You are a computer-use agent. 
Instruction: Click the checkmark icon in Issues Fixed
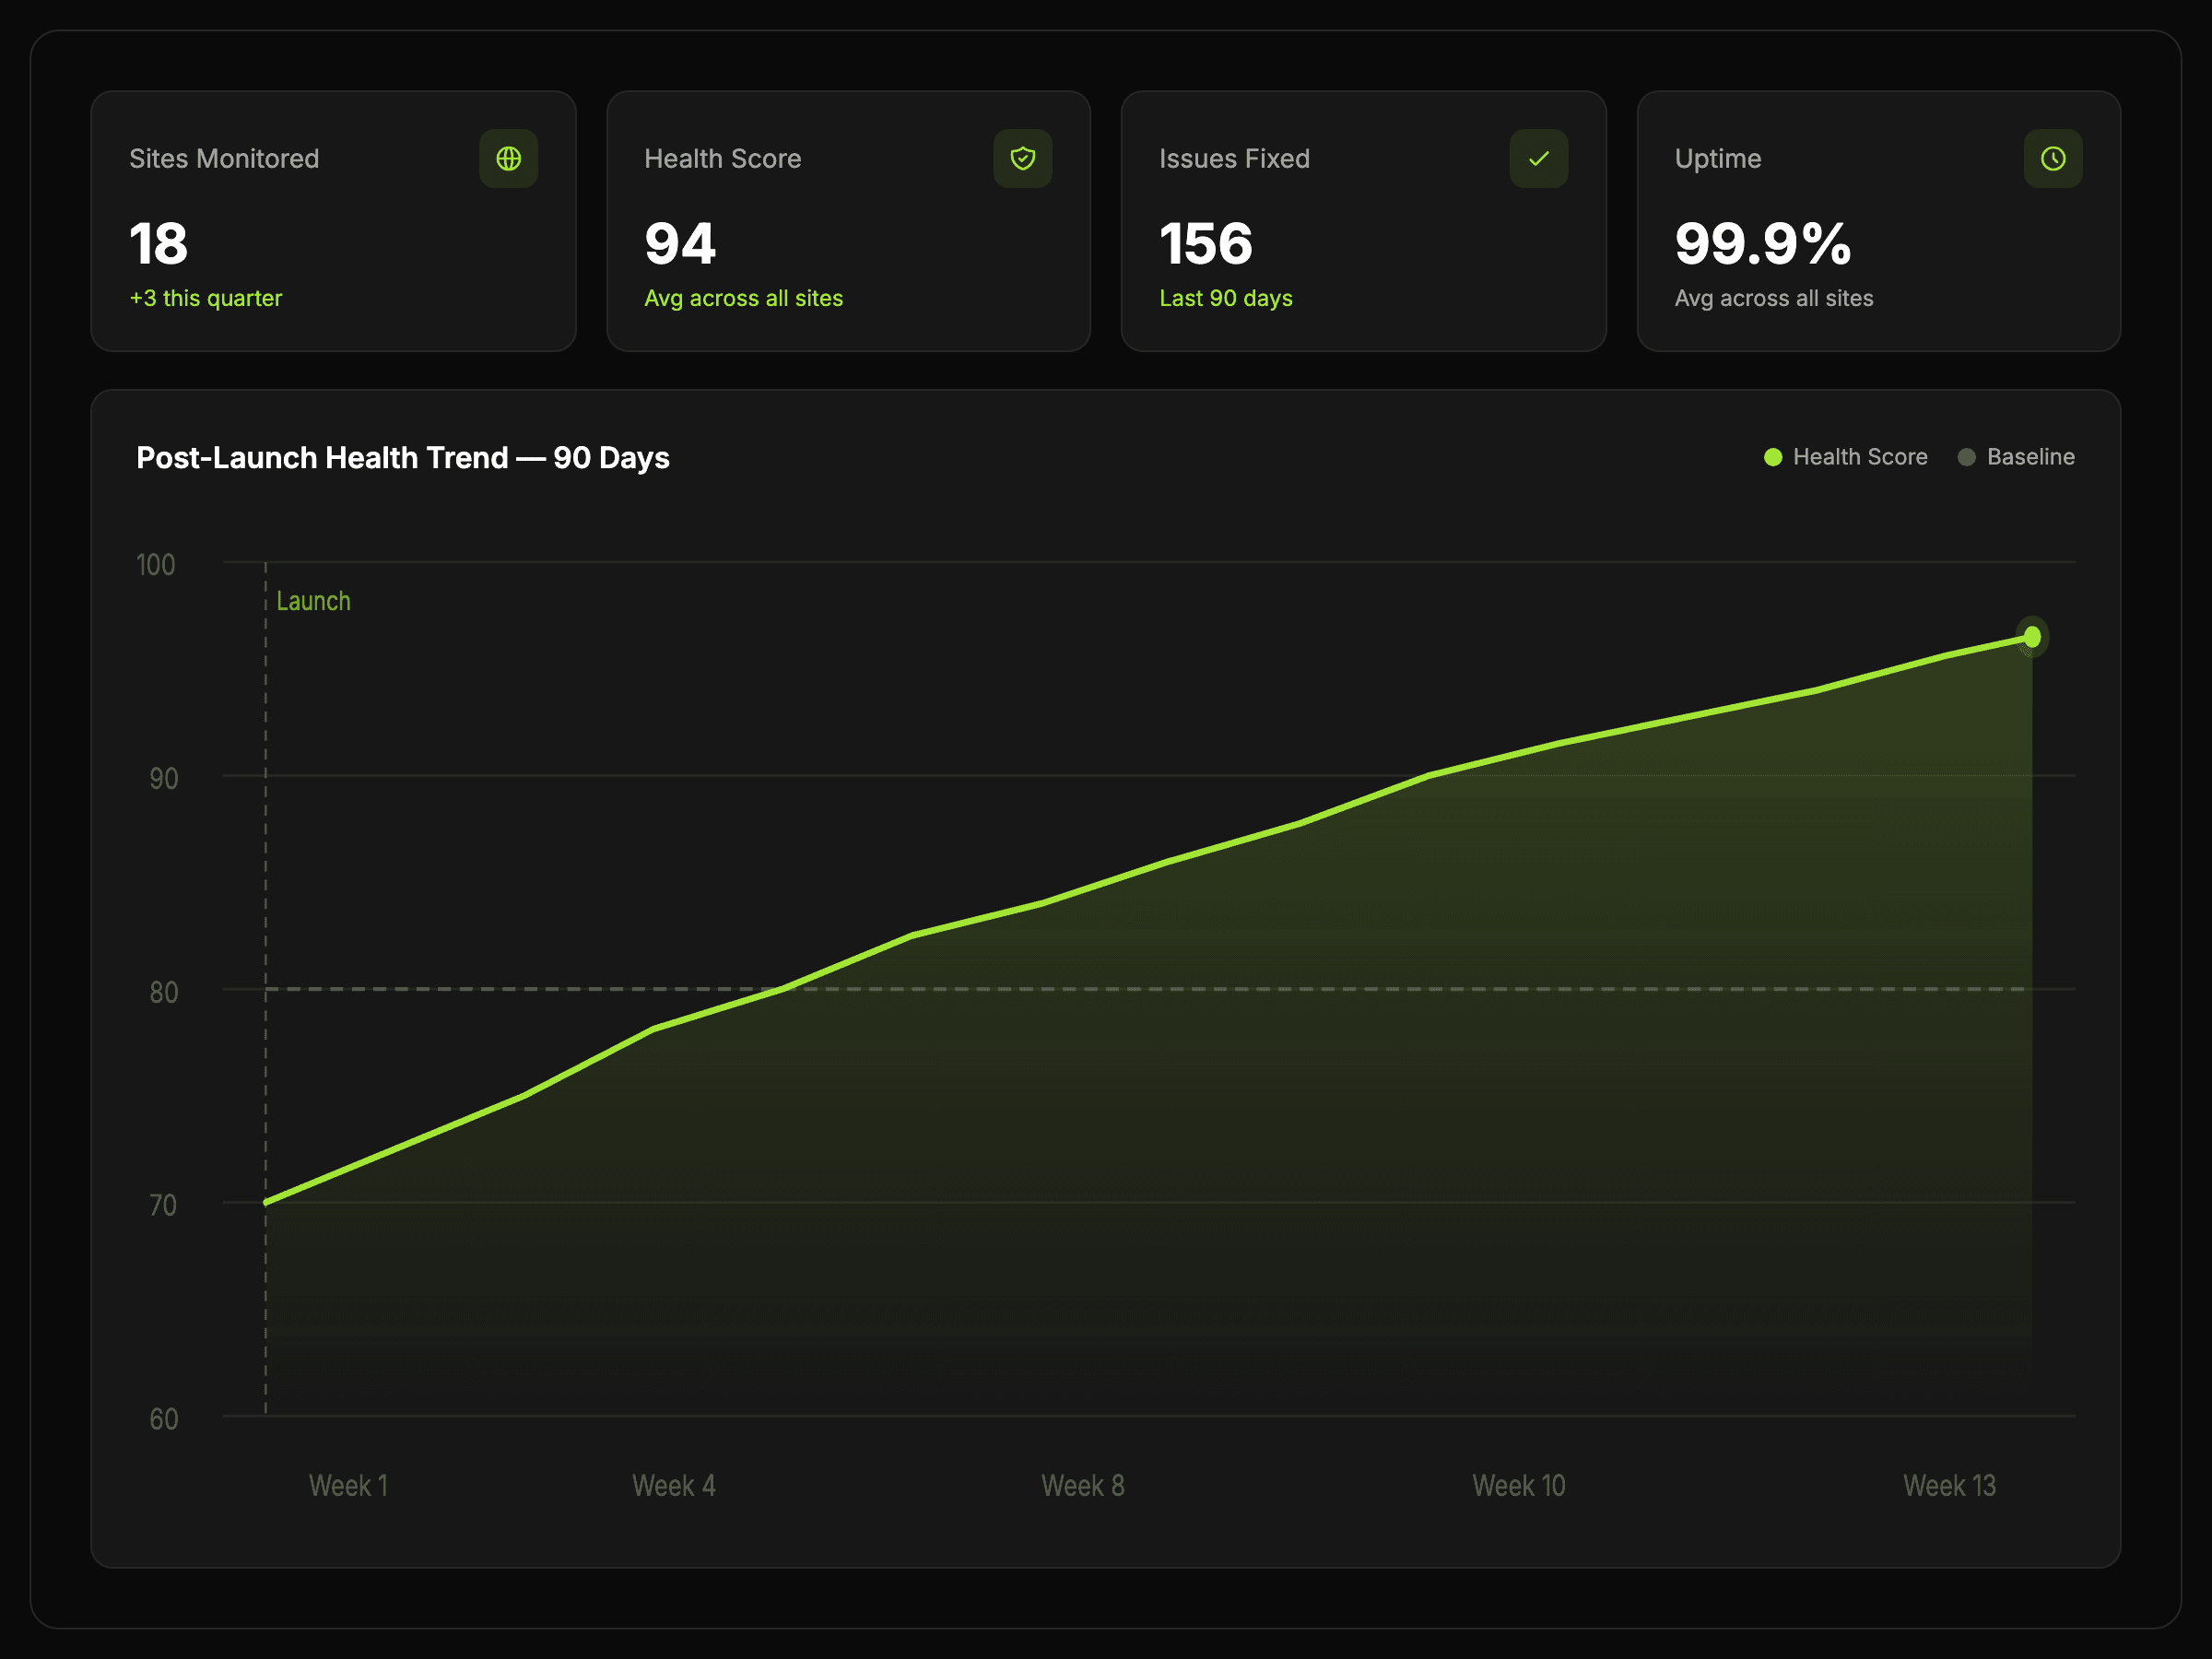point(1538,158)
